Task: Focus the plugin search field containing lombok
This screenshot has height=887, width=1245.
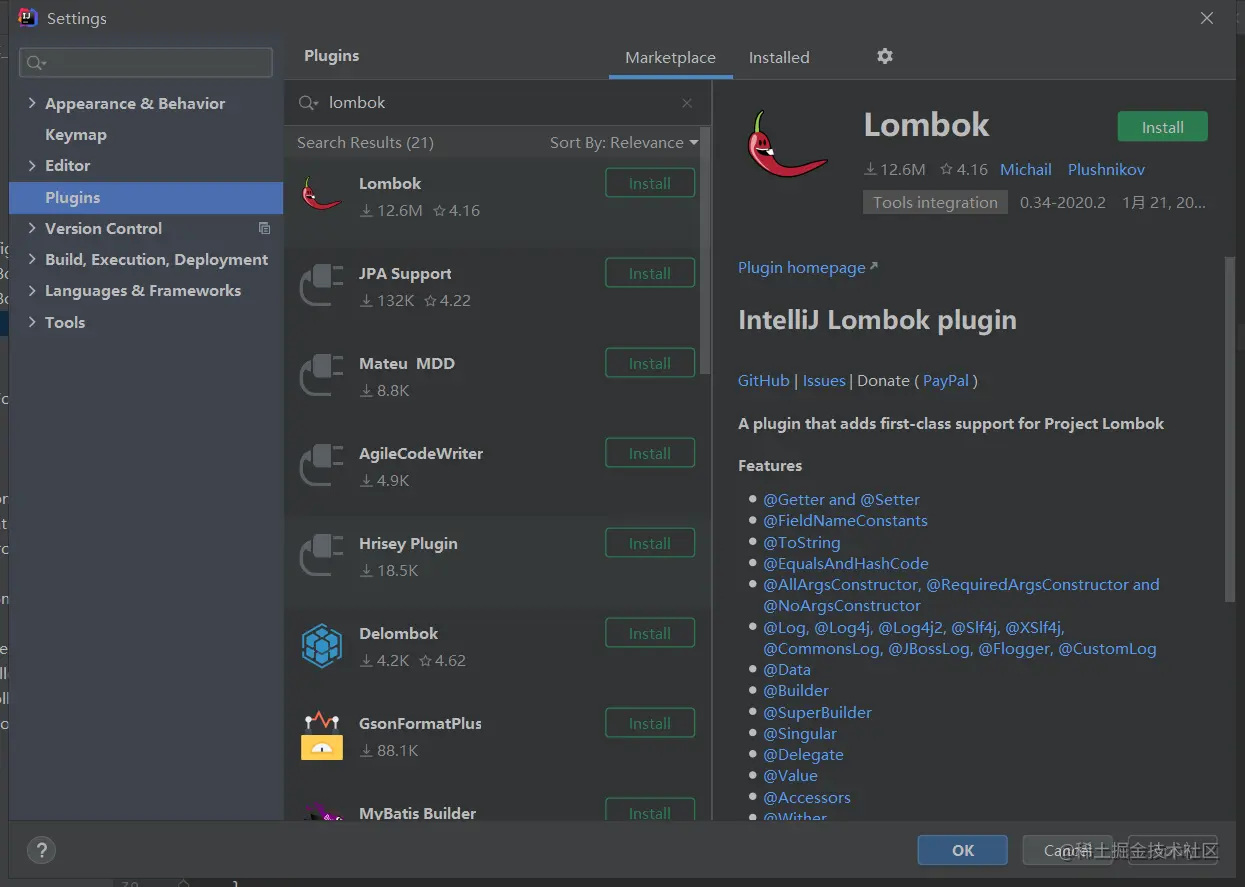Action: [x=500, y=103]
